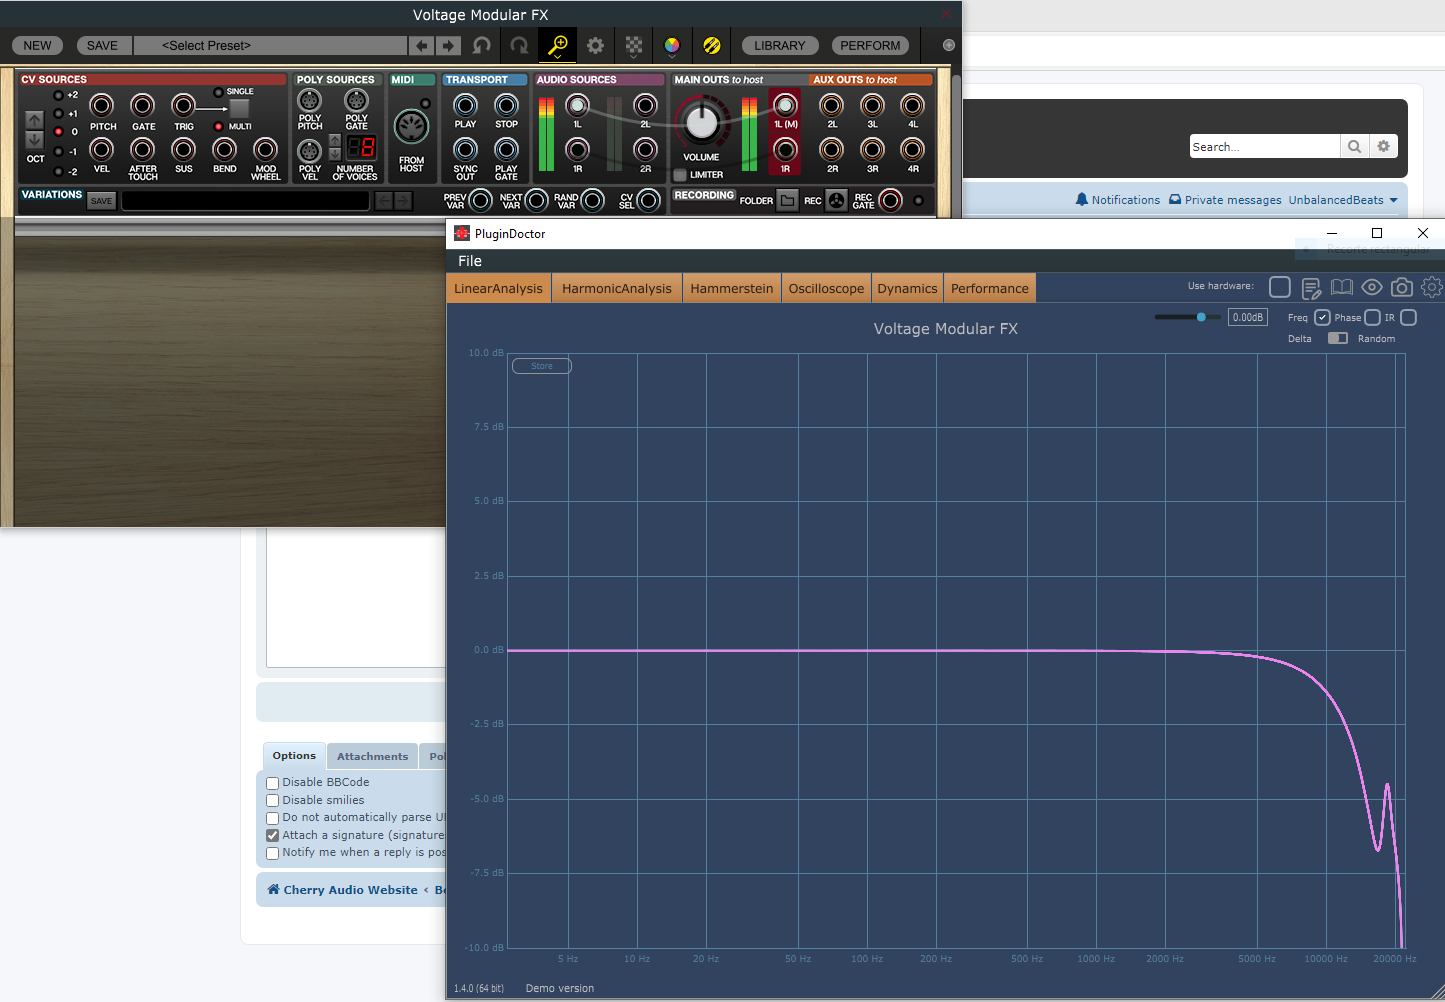This screenshot has width=1445, height=1002.
Task: Click the NEW button in Voltage Modular
Action: 37,45
